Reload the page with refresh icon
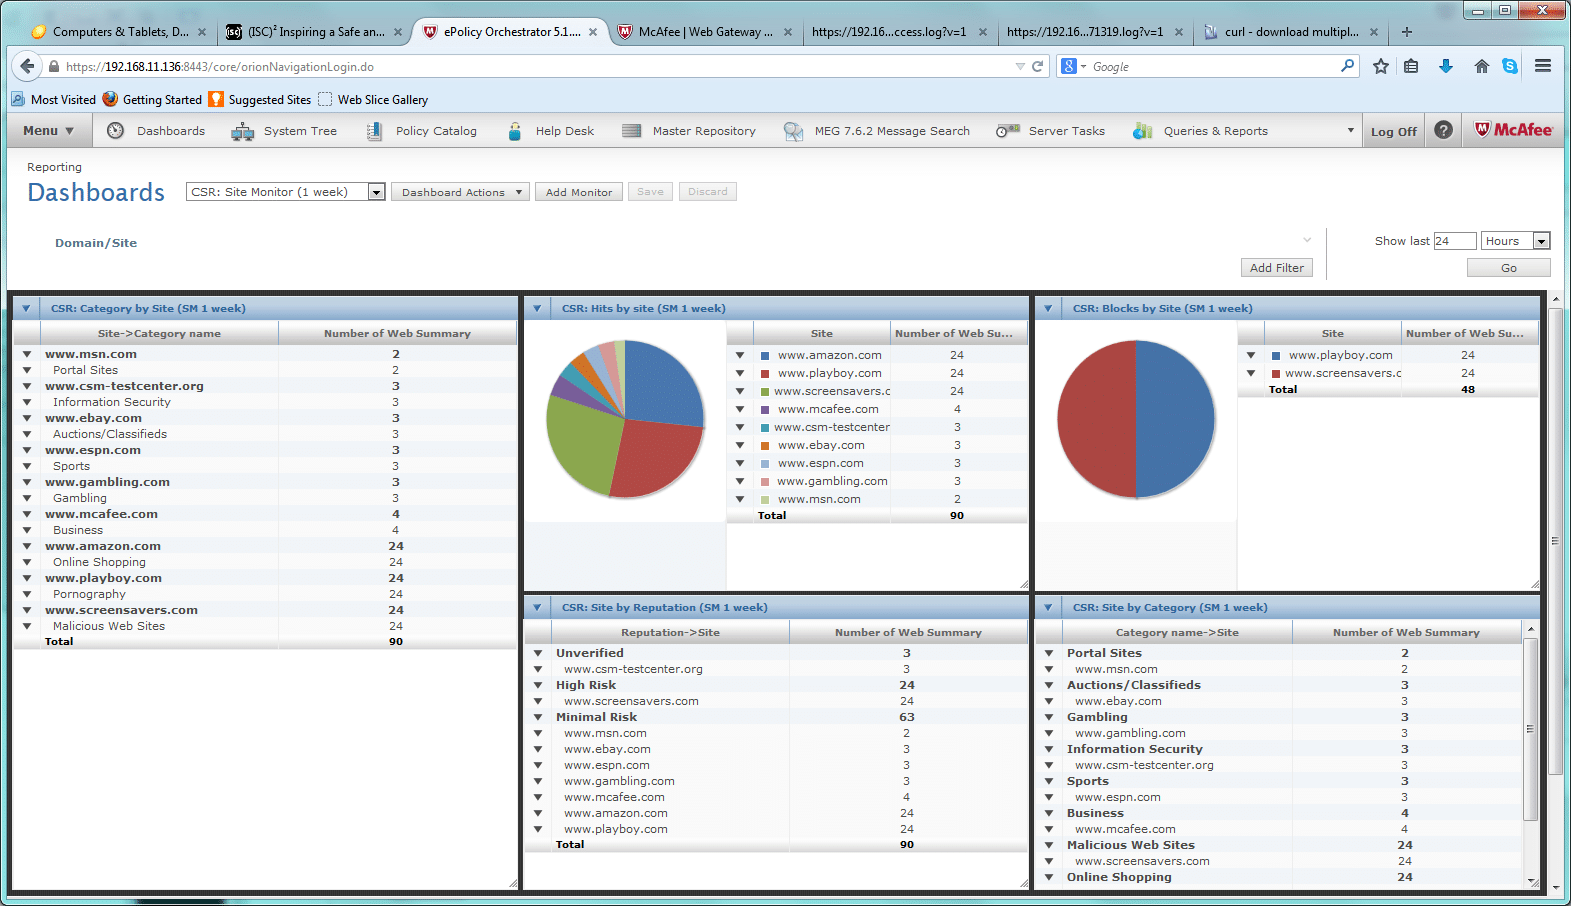The height and width of the screenshot is (906, 1571). [1038, 66]
